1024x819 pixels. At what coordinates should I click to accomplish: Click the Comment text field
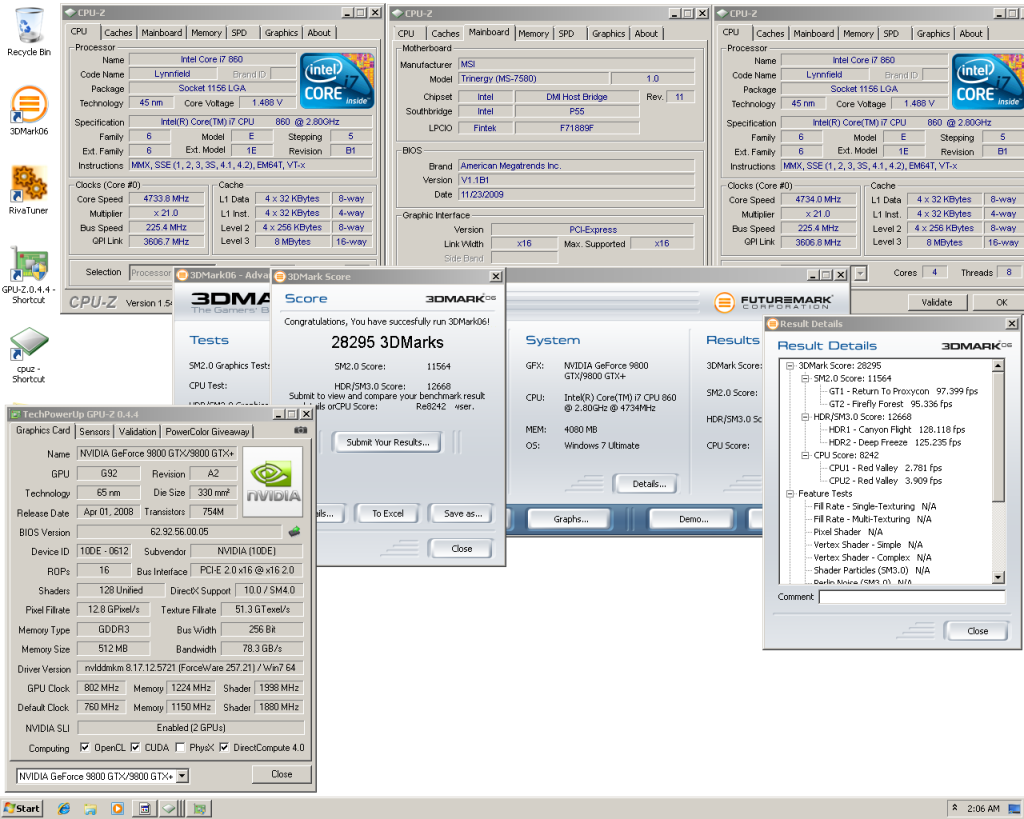[x=911, y=597]
